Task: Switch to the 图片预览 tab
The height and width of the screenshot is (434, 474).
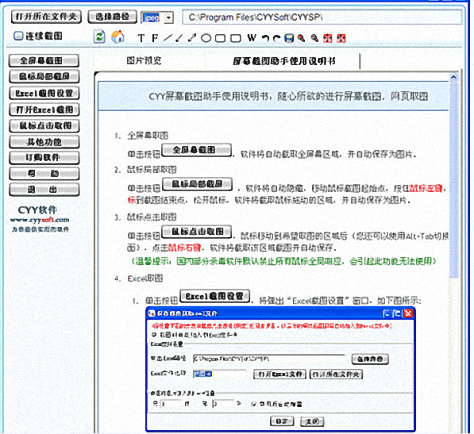Action: click(x=144, y=61)
